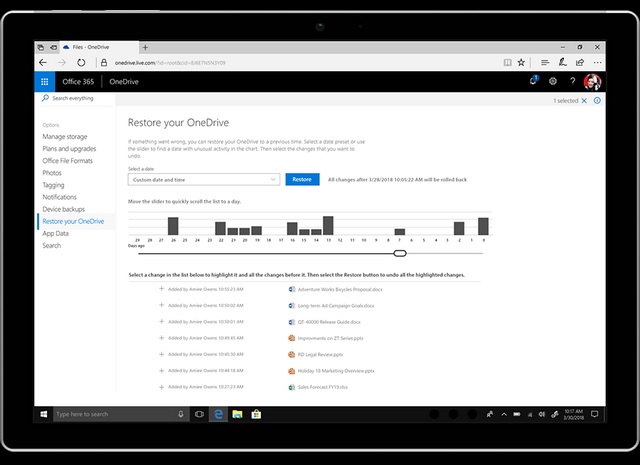Open App Data option in sidebar
This screenshot has width=640, height=465.
click(56, 234)
